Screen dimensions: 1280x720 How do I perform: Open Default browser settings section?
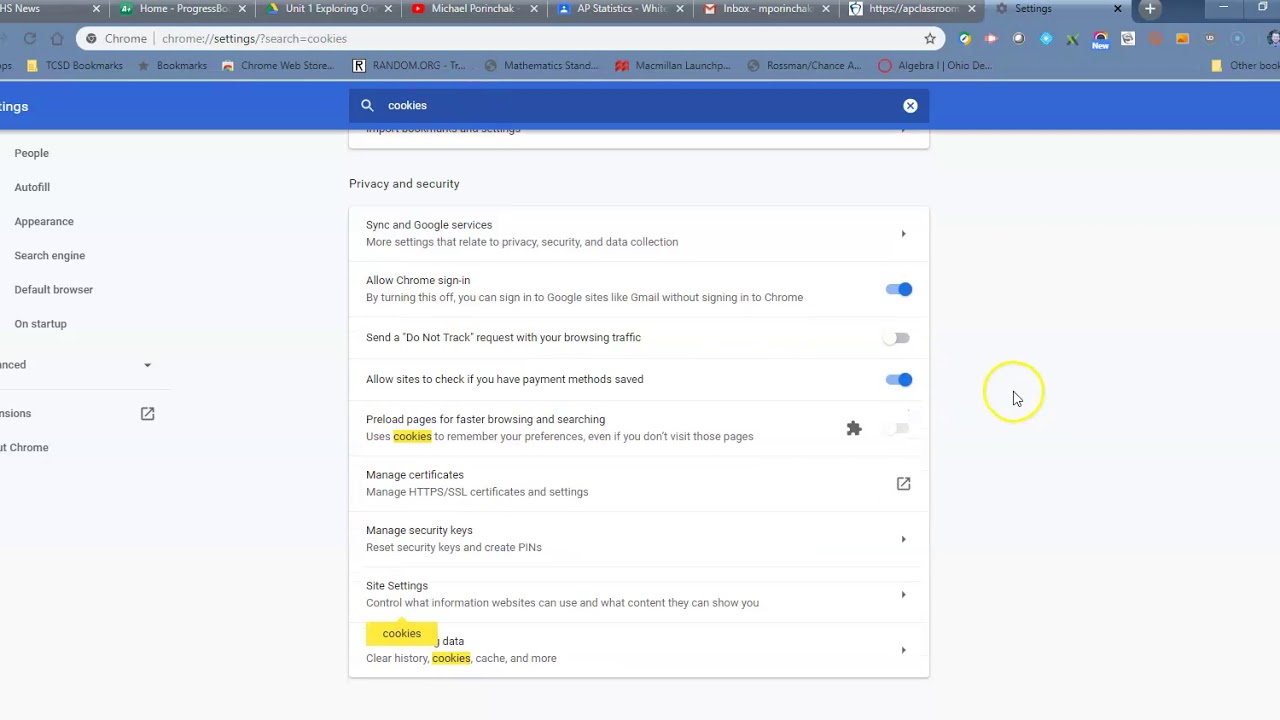53,290
